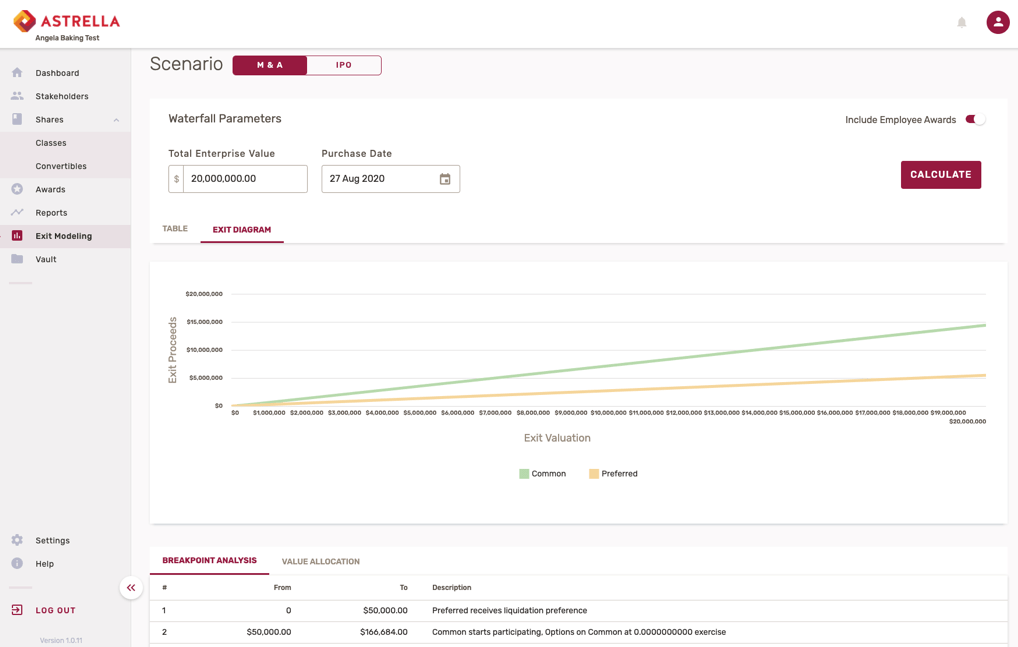Click the Shares book icon
Image resolution: width=1018 pixels, height=647 pixels.
pos(17,119)
